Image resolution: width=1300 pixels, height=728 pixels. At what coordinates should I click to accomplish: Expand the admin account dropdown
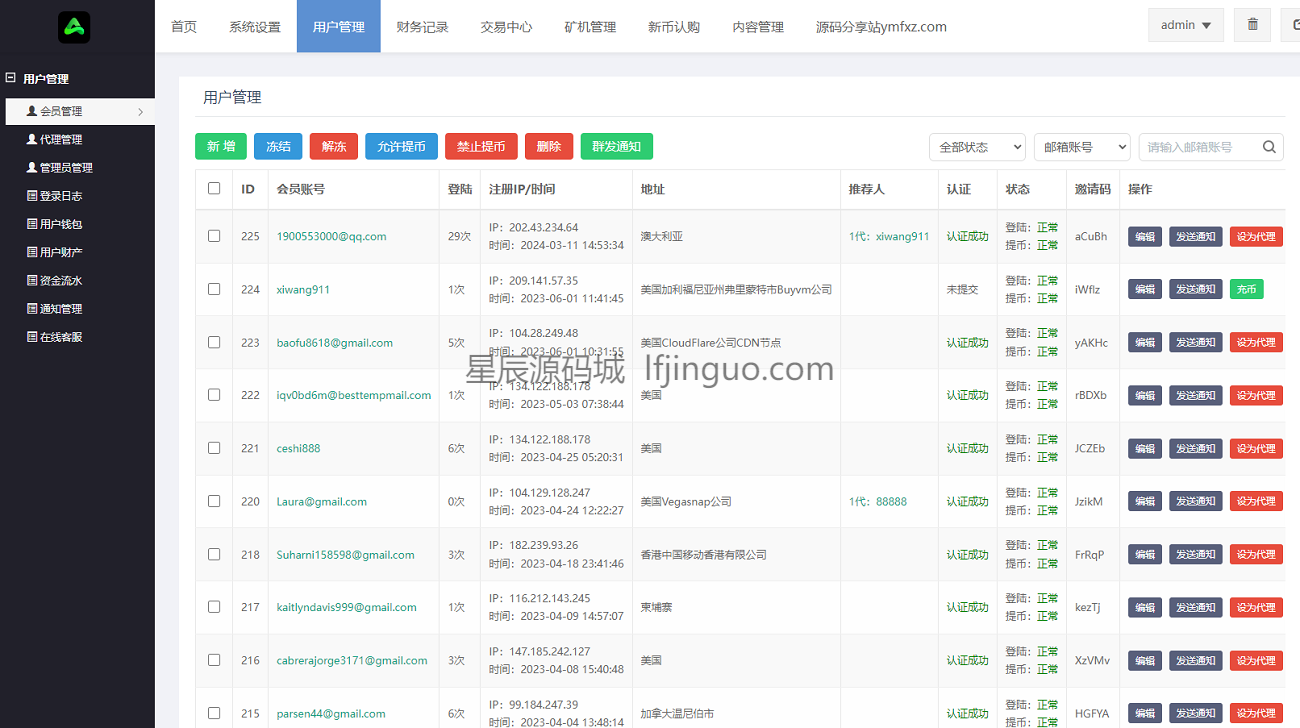1185,25
